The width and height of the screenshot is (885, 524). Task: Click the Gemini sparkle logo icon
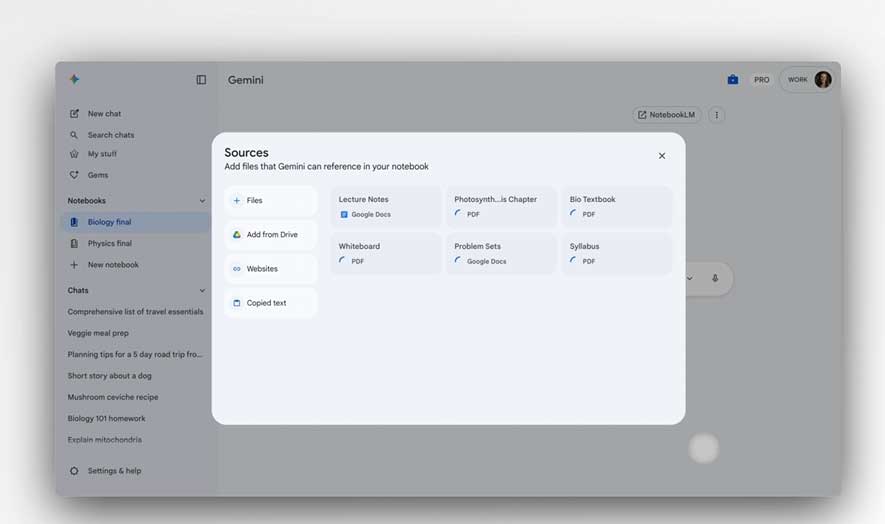tap(74, 80)
